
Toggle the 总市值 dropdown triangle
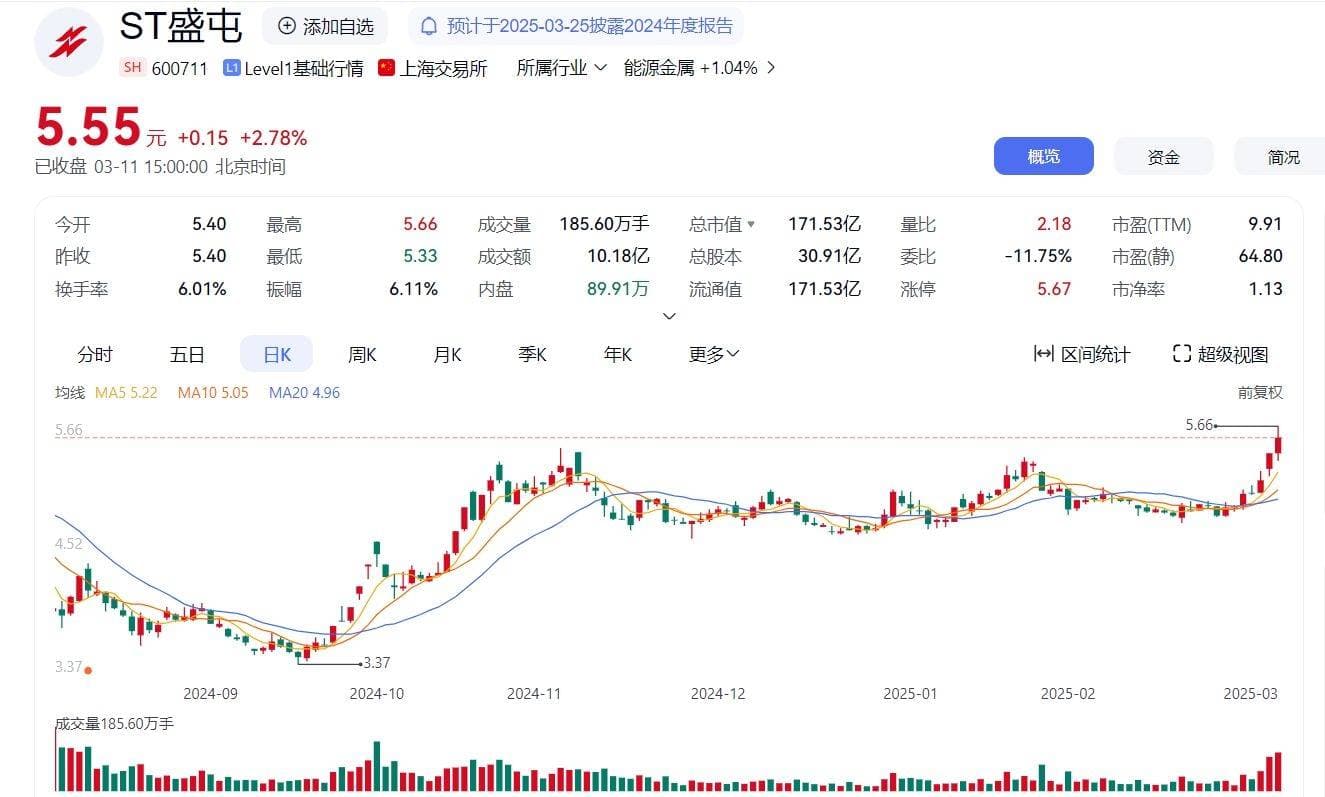751,225
